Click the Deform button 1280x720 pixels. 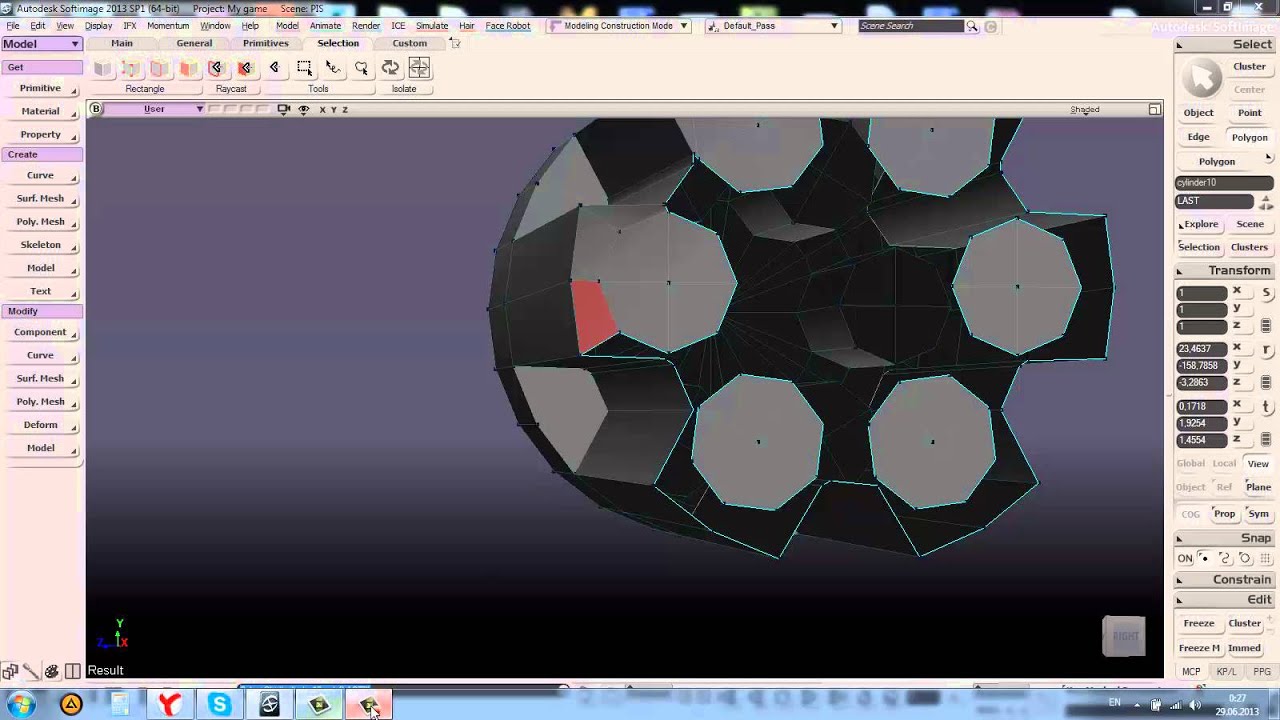pyautogui.click(x=41, y=425)
